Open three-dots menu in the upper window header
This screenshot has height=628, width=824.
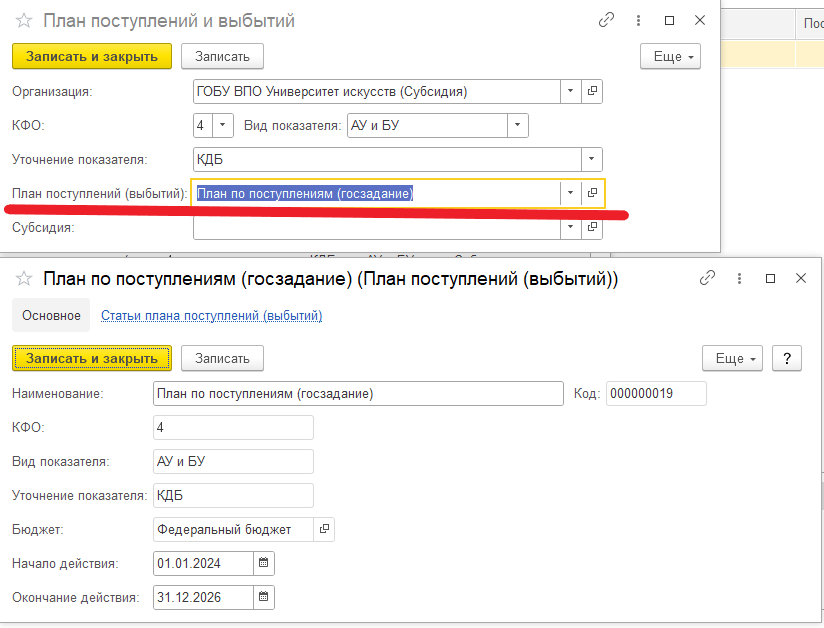[x=638, y=20]
